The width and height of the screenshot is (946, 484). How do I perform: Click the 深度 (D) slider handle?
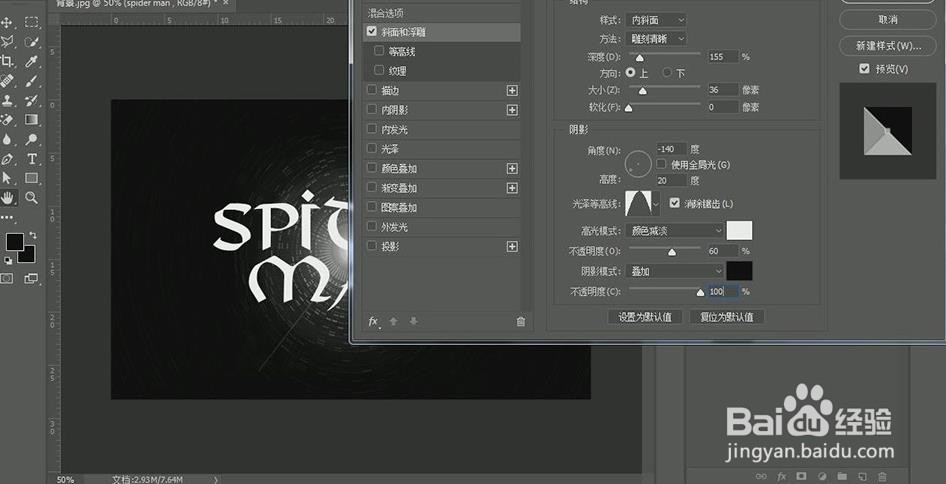click(639, 58)
